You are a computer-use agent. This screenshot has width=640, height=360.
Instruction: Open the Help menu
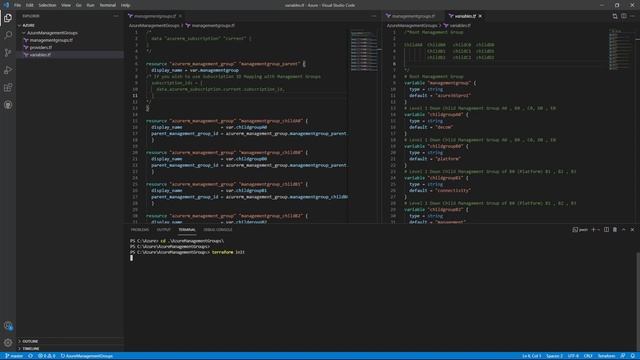126,5
